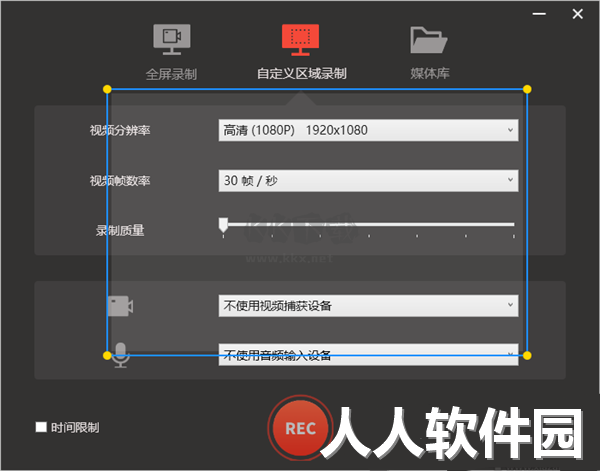Open the 视频分辨率 resolution dropdown
This screenshot has width=600, height=471.
368,130
